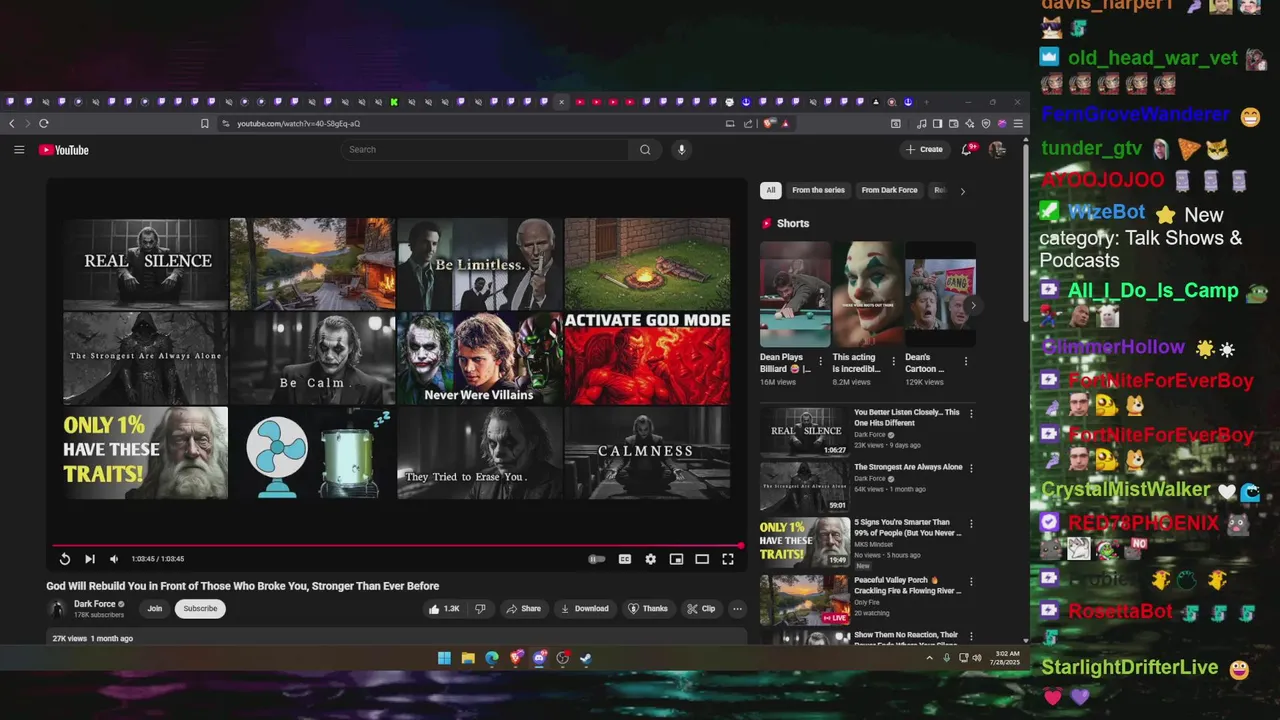The height and width of the screenshot is (720, 1280).
Task: Dislike the video
Action: coord(480,608)
